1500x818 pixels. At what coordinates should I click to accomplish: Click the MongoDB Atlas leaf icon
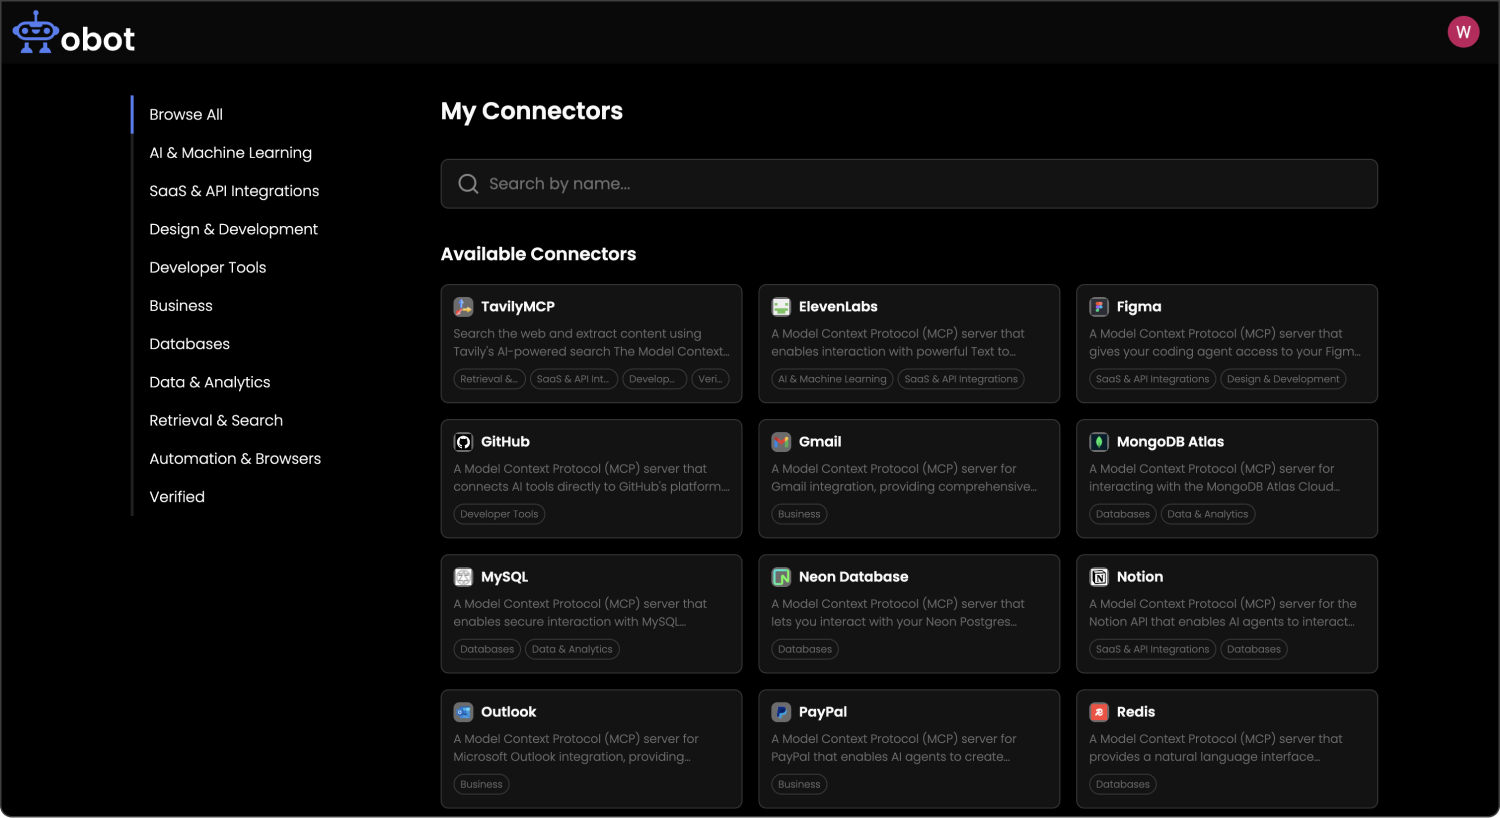tap(1099, 442)
